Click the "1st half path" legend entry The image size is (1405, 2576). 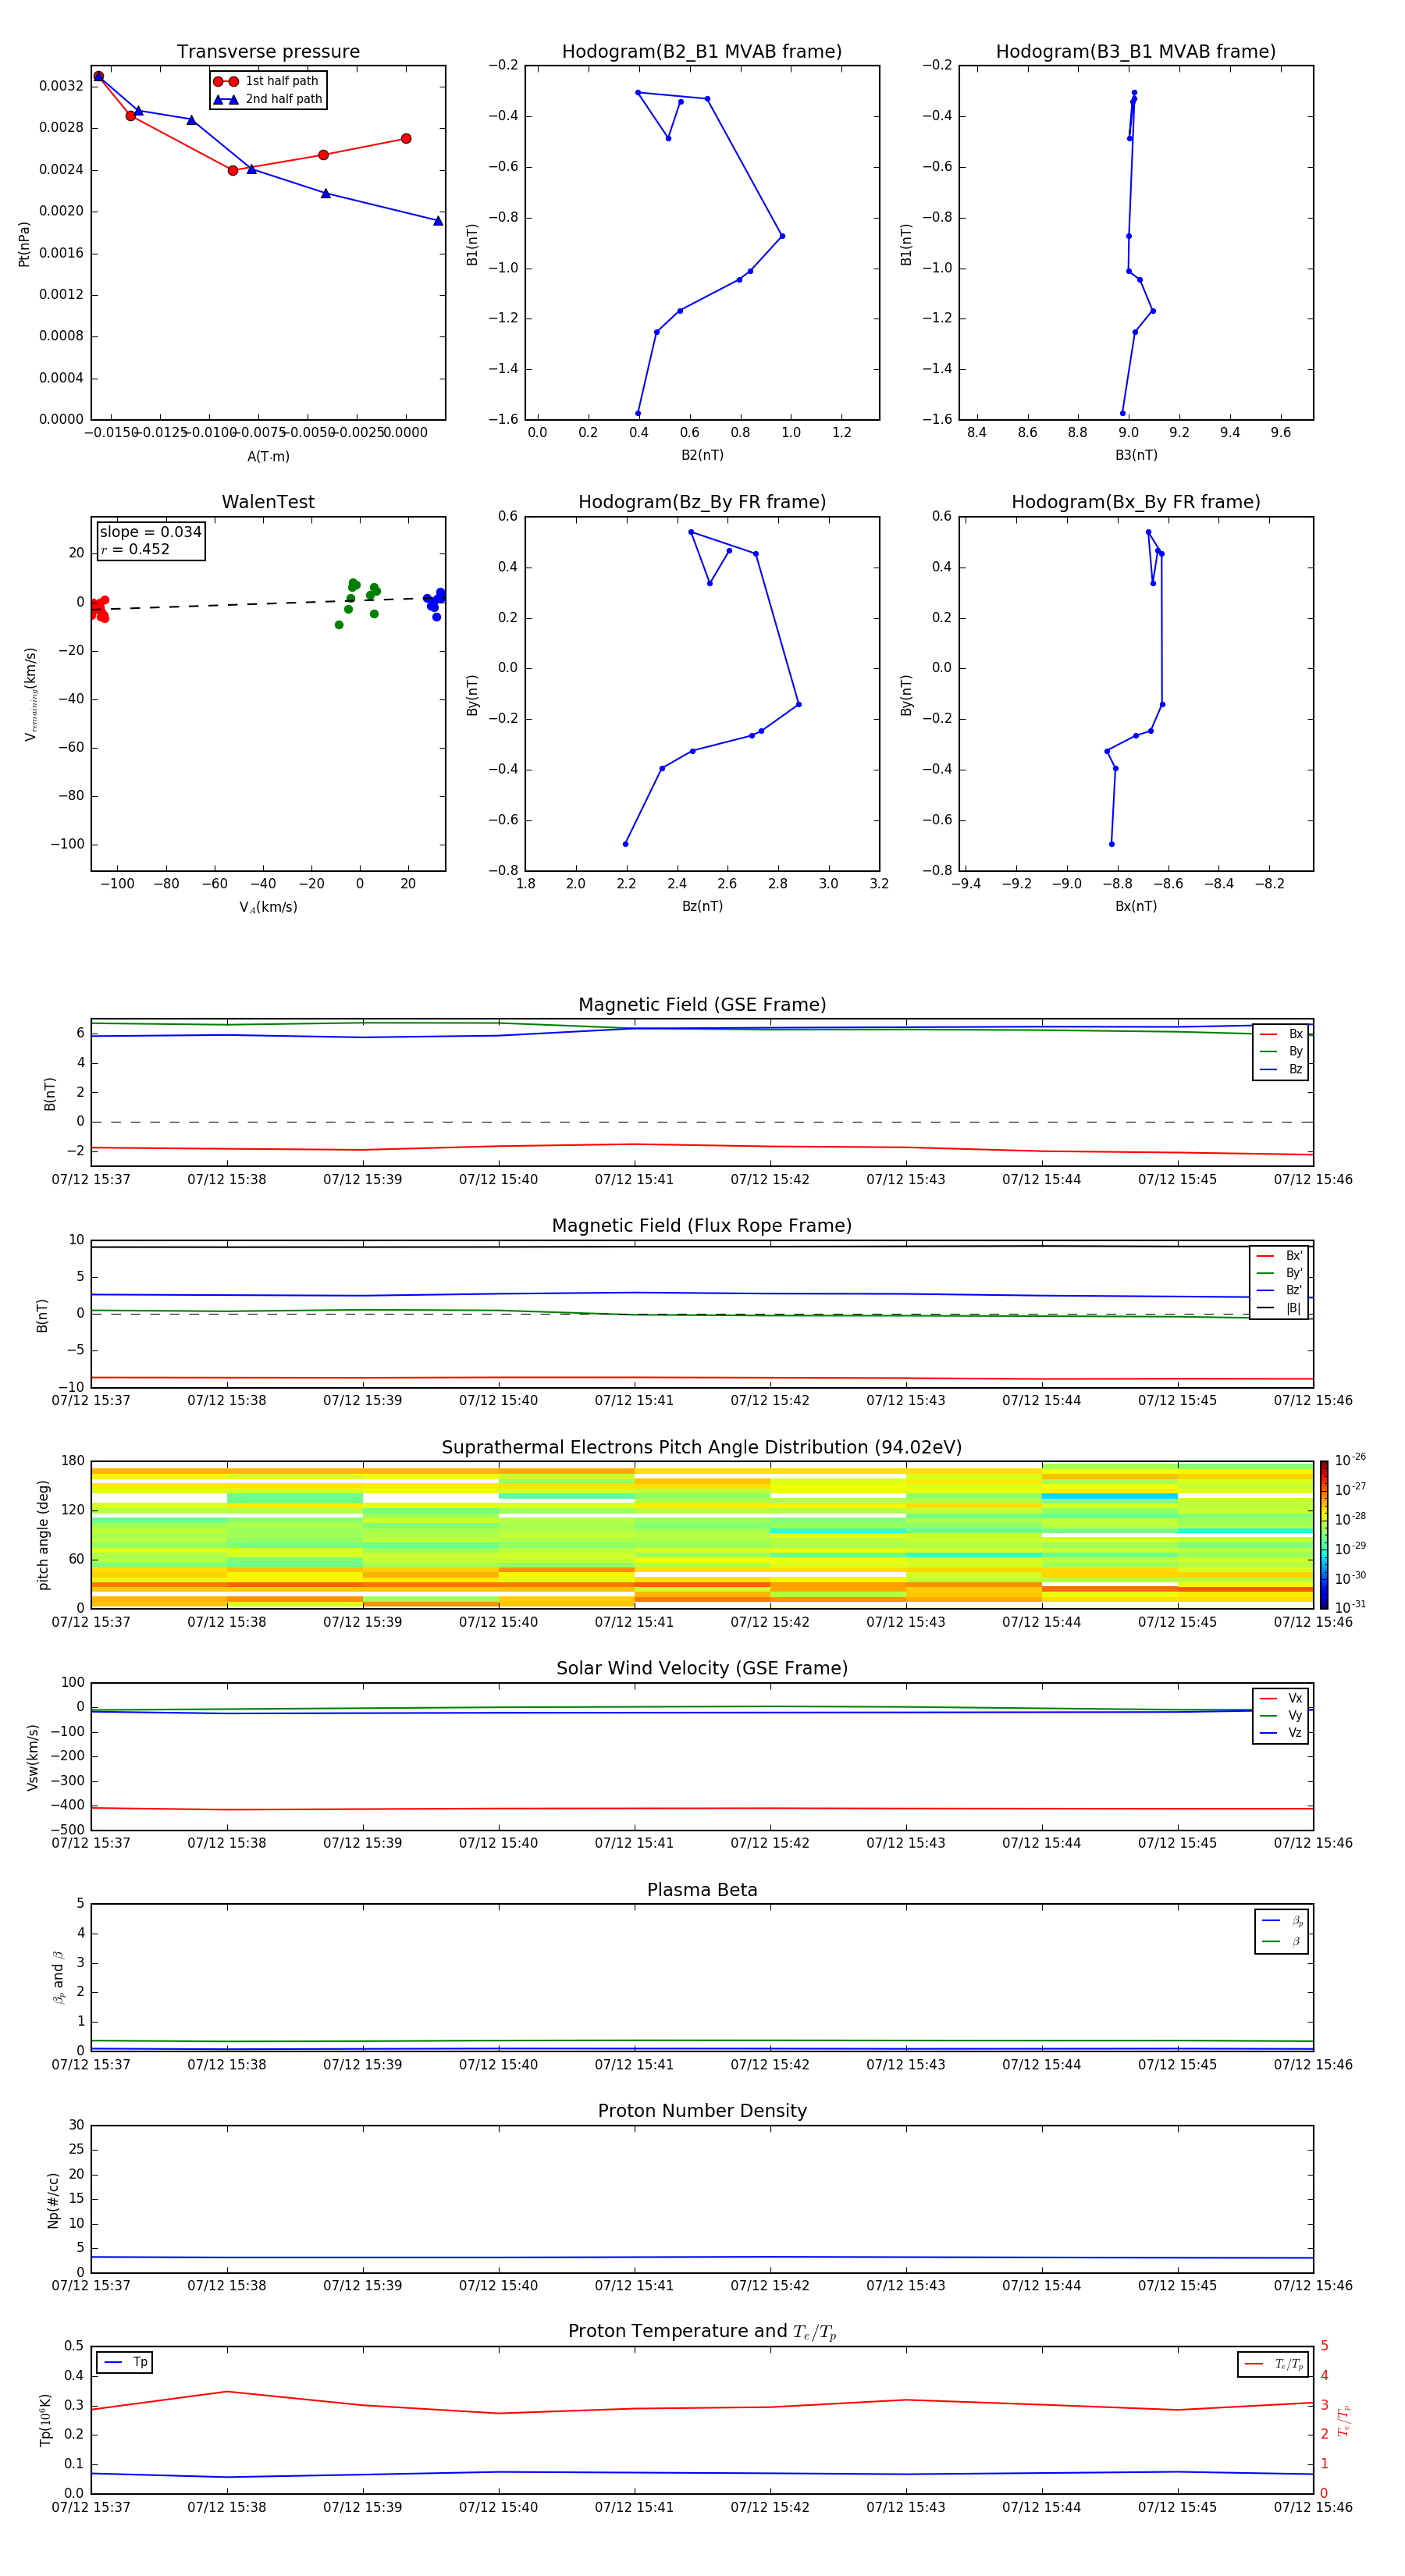tap(268, 81)
